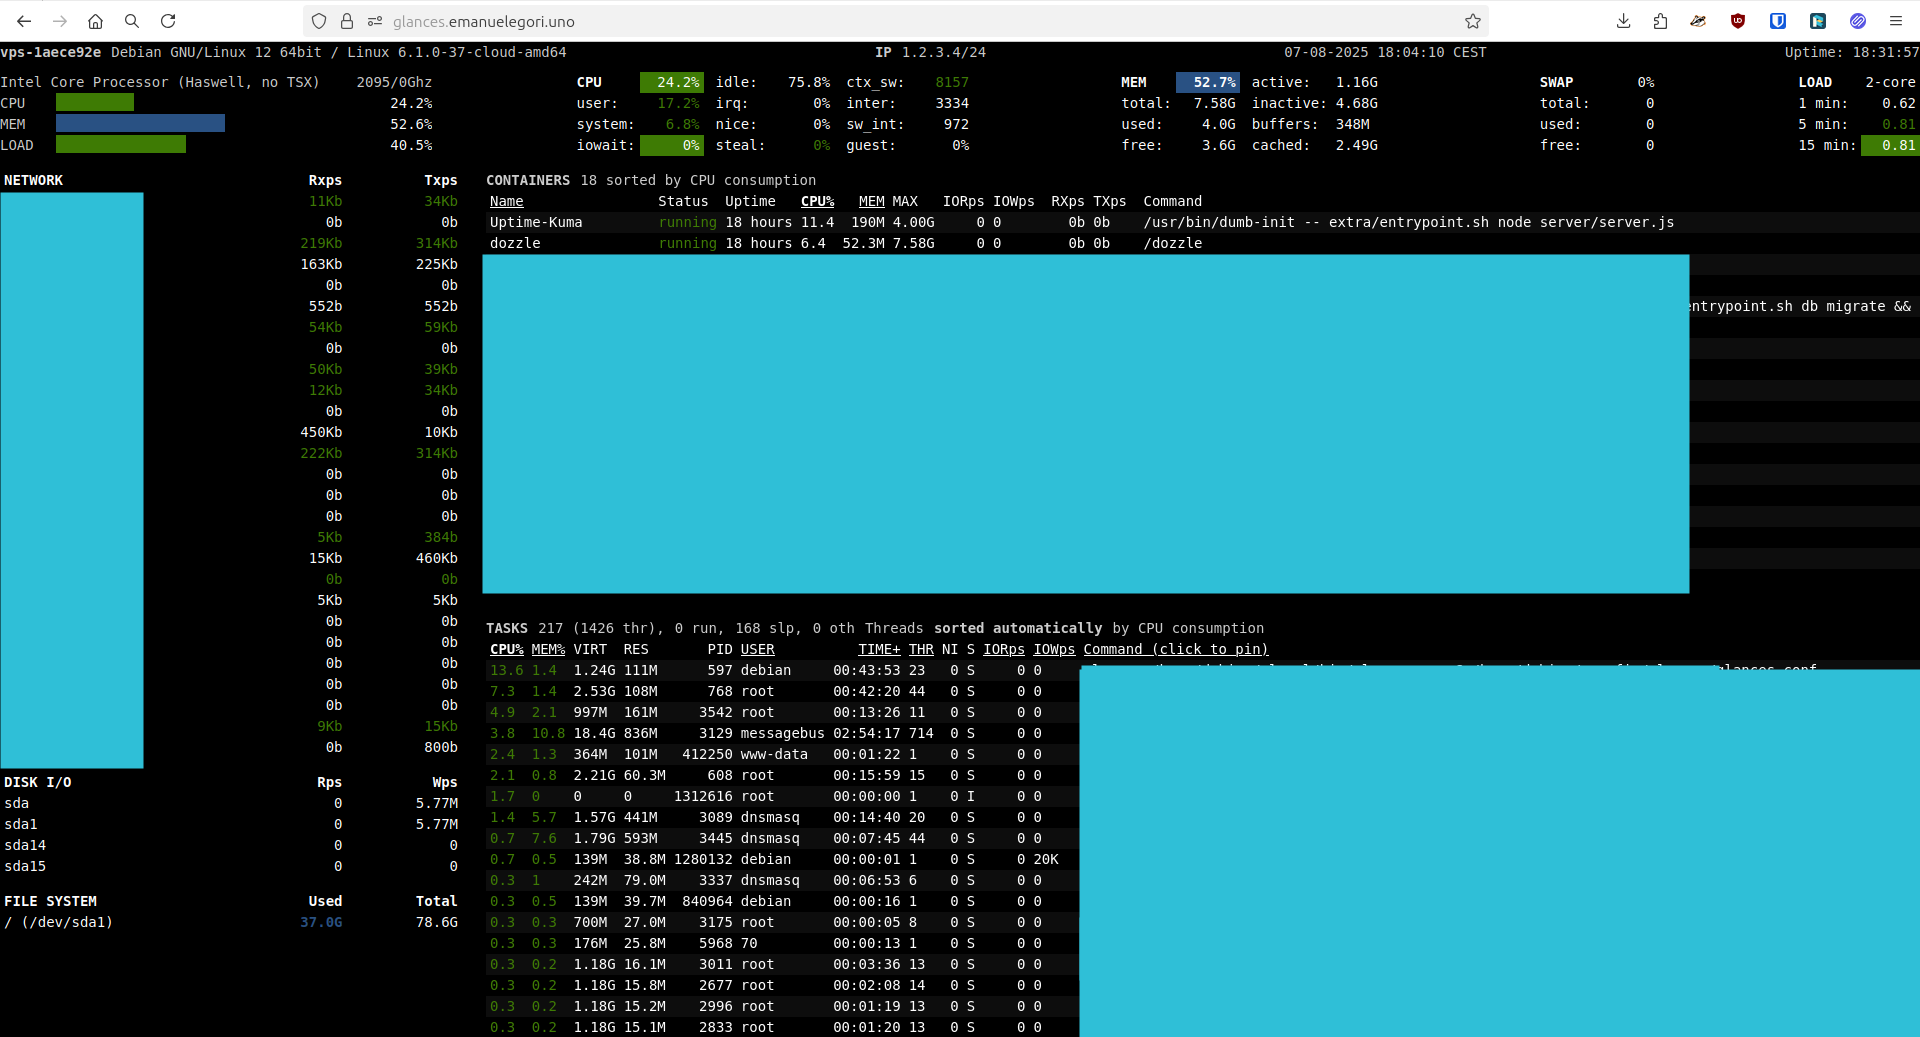The image size is (1920, 1037).
Task: Open the Bitwarden extension icon
Action: pos(1778,21)
